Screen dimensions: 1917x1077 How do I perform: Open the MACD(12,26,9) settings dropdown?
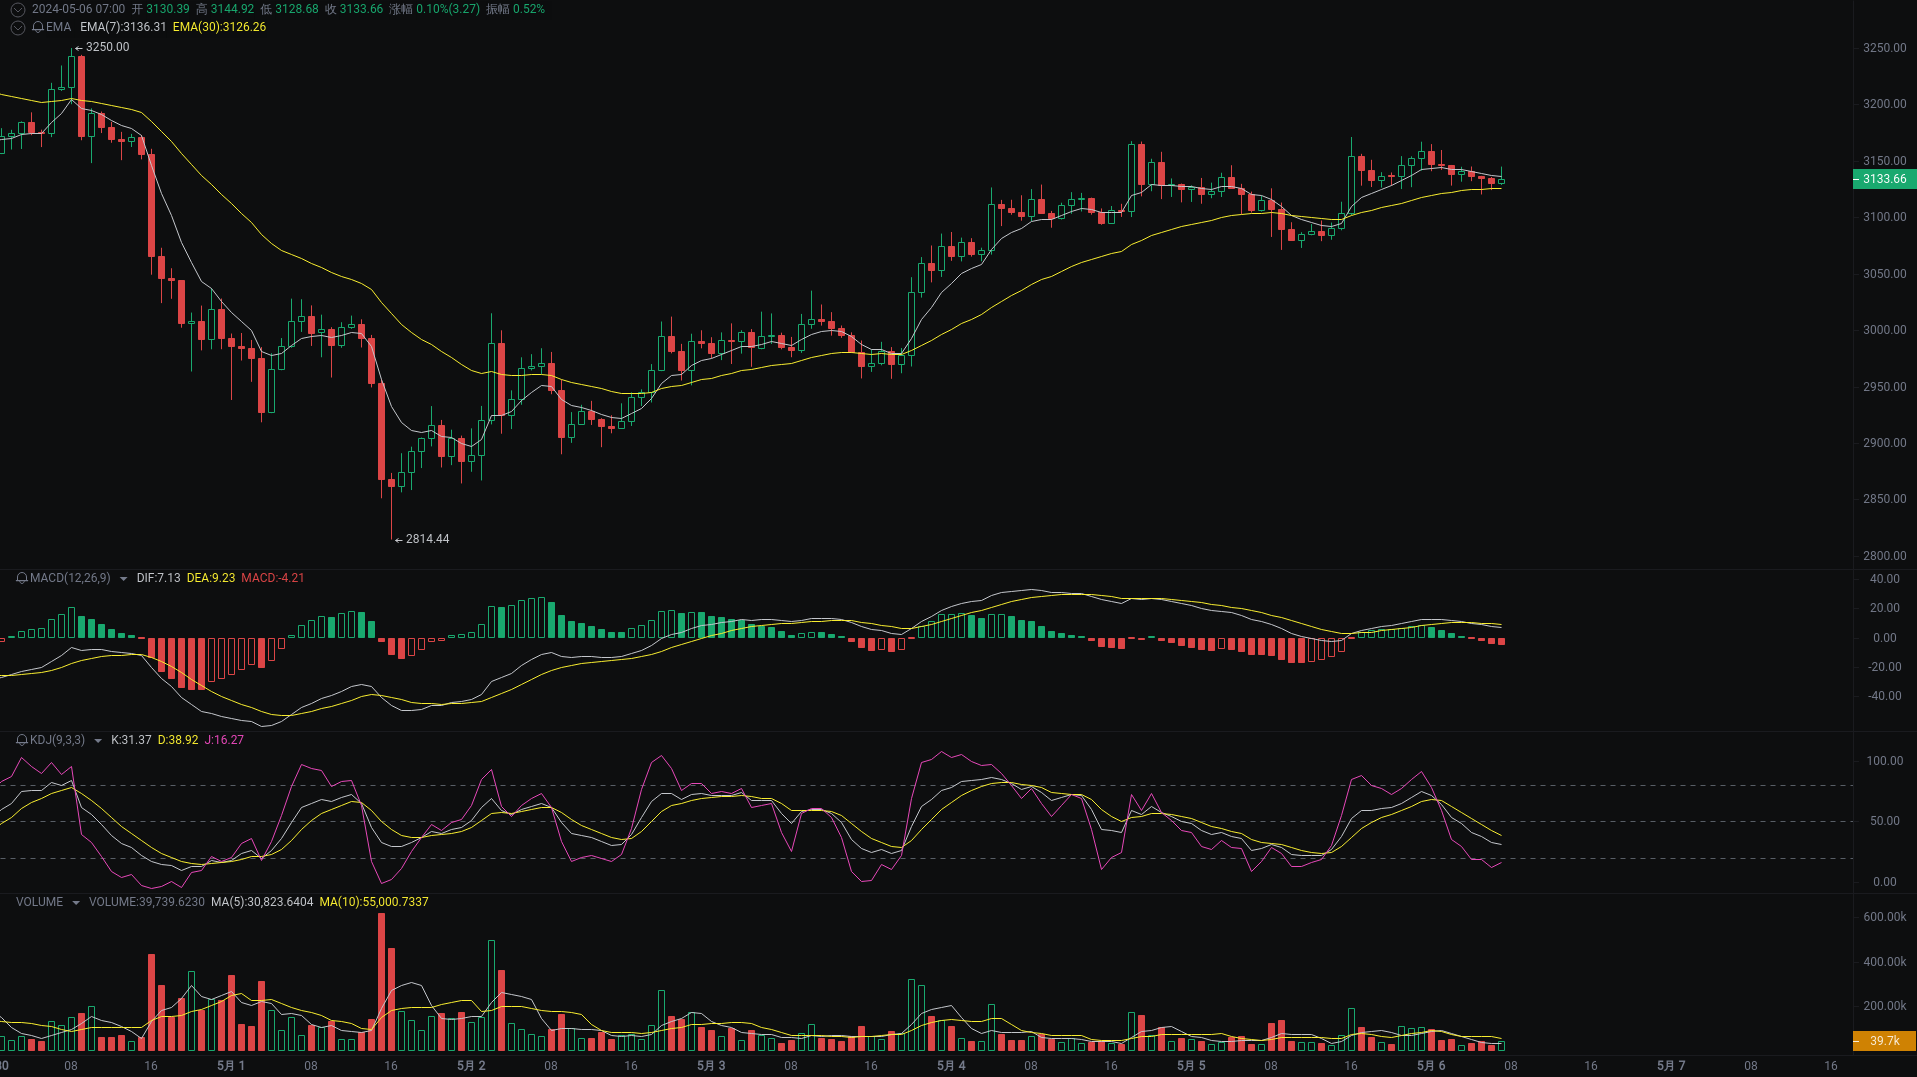click(122, 578)
